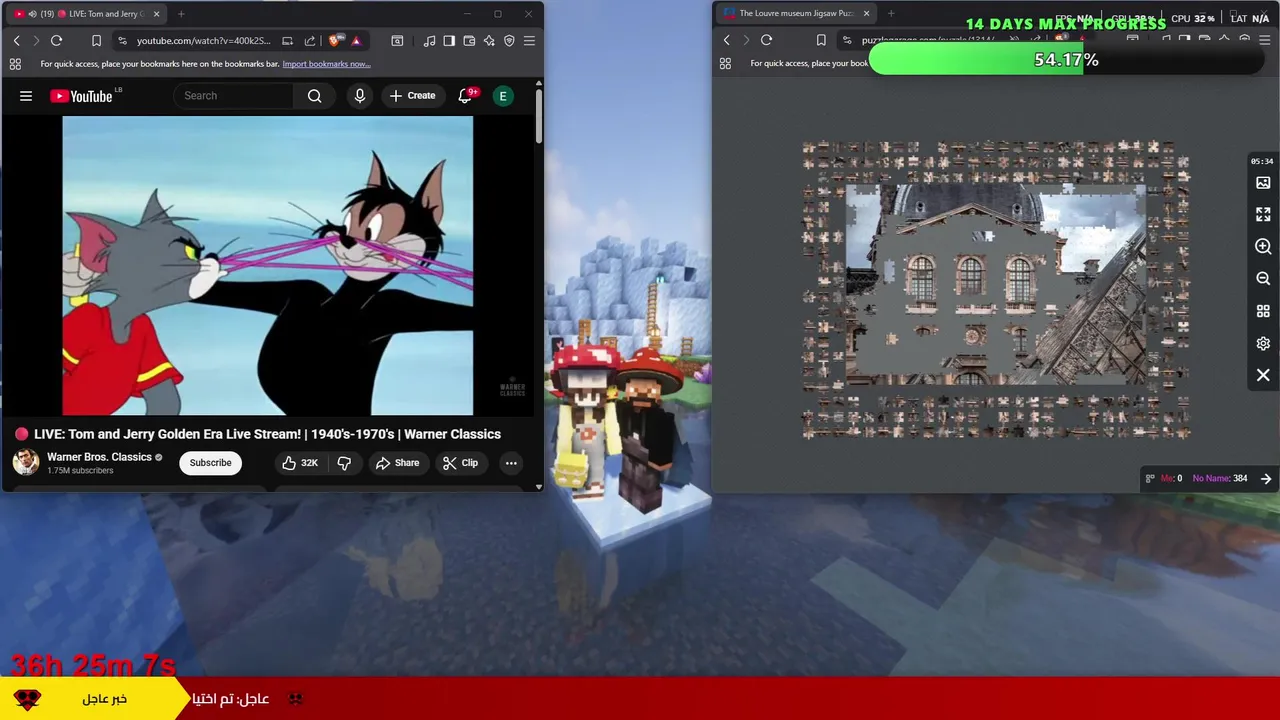Open Brave Shields lion icon
The image size is (1280, 720).
[x=335, y=41]
